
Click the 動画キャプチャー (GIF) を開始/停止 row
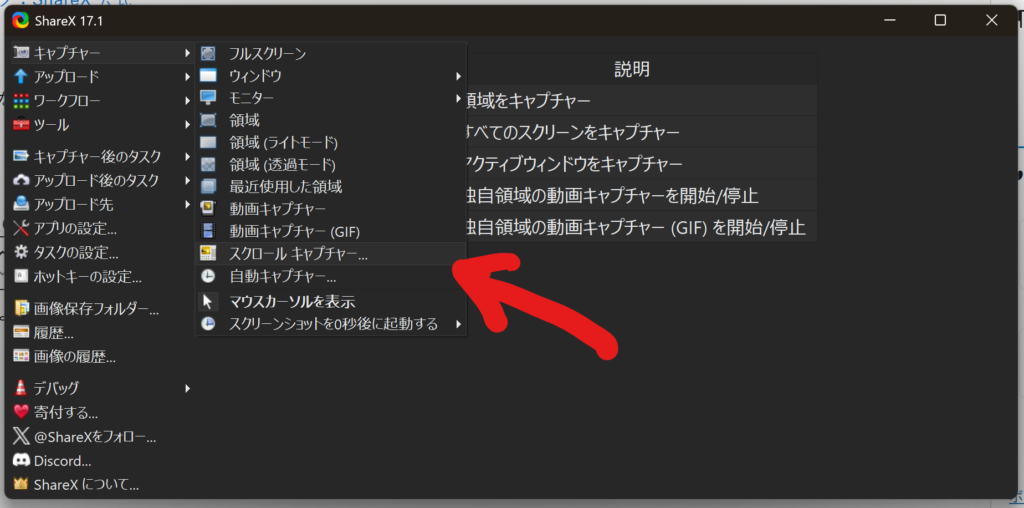641,227
